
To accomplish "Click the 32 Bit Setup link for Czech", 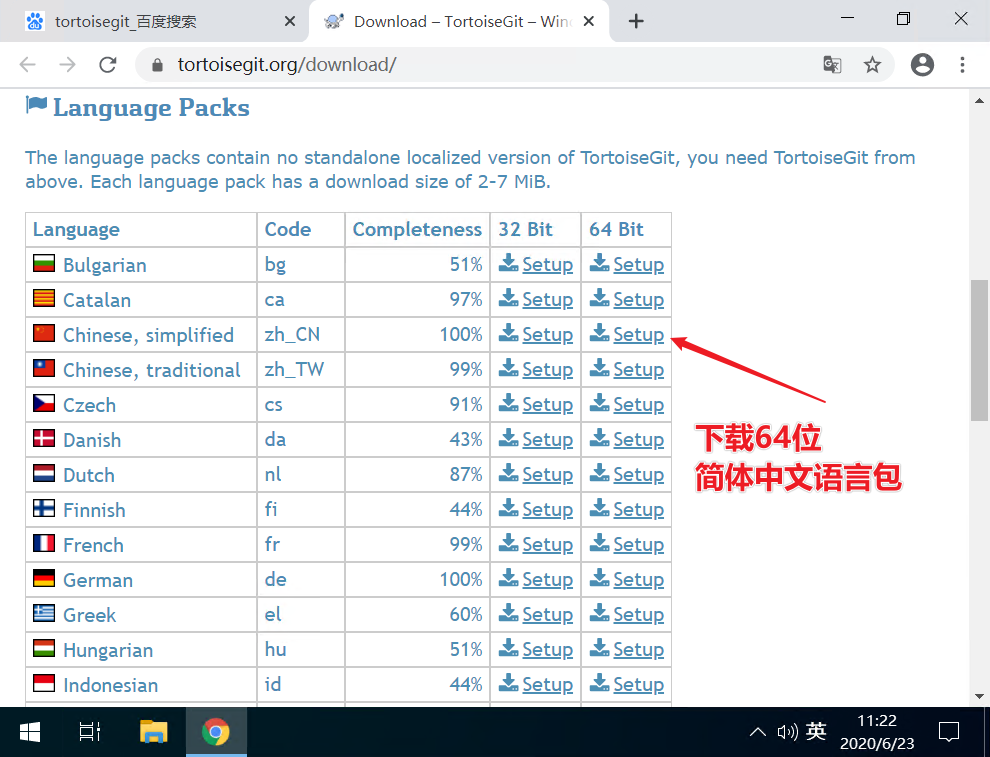I will tap(547, 404).
